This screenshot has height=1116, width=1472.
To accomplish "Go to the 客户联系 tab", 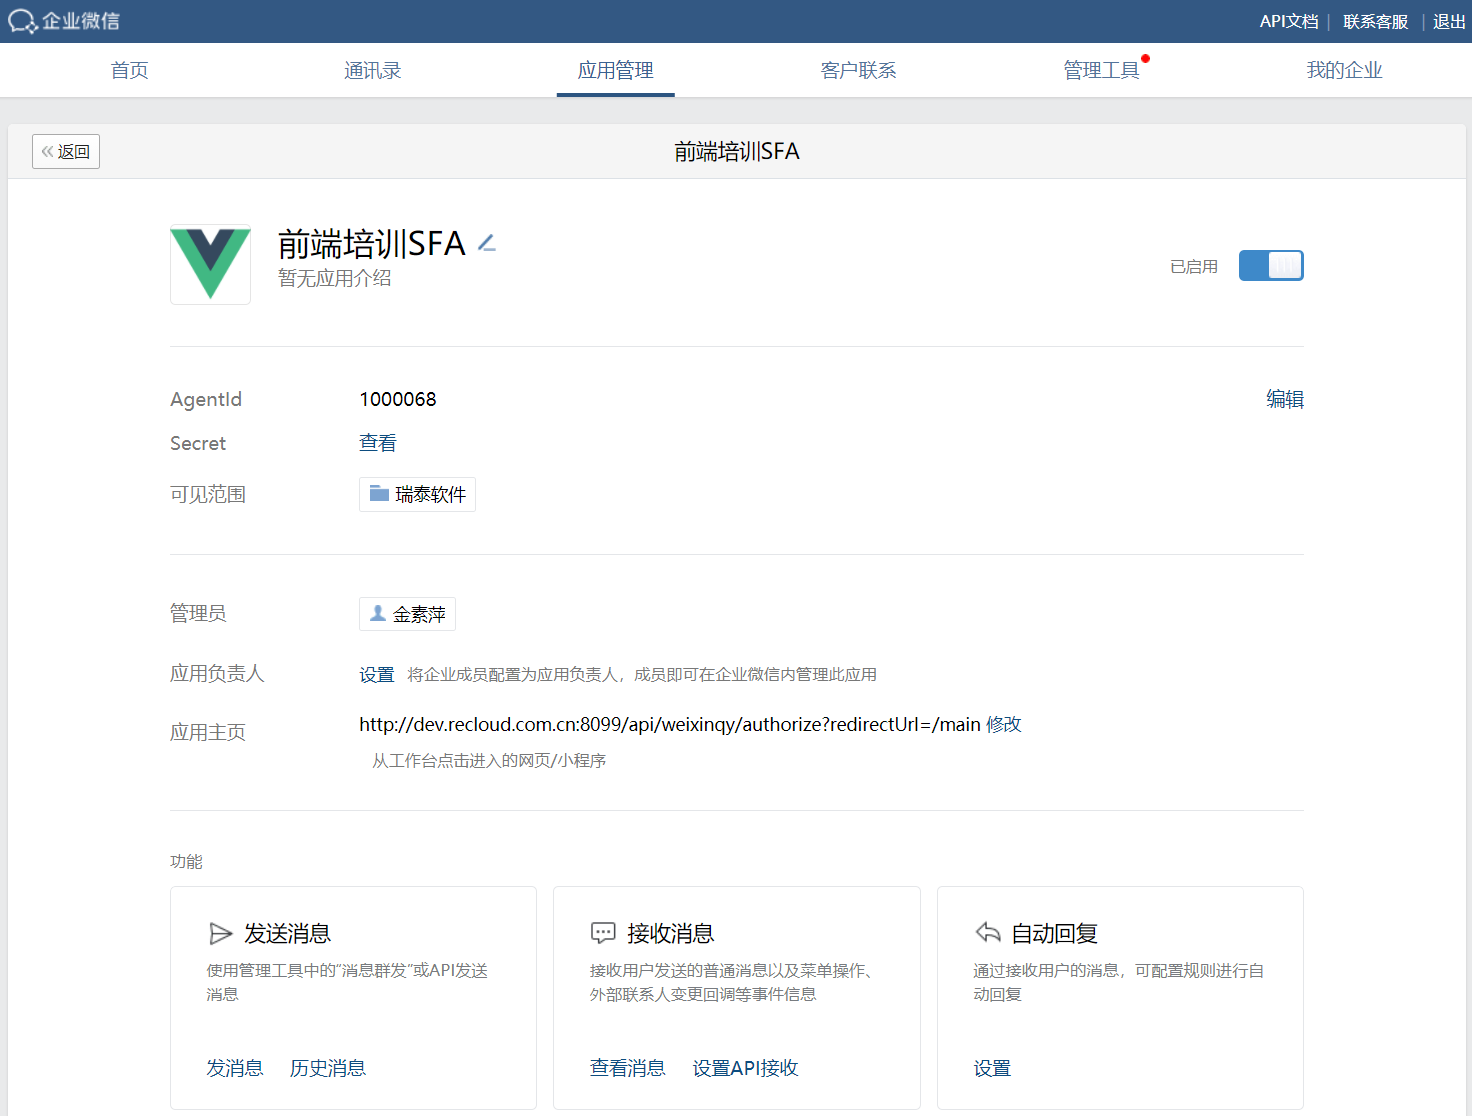I will [x=859, y=70].
